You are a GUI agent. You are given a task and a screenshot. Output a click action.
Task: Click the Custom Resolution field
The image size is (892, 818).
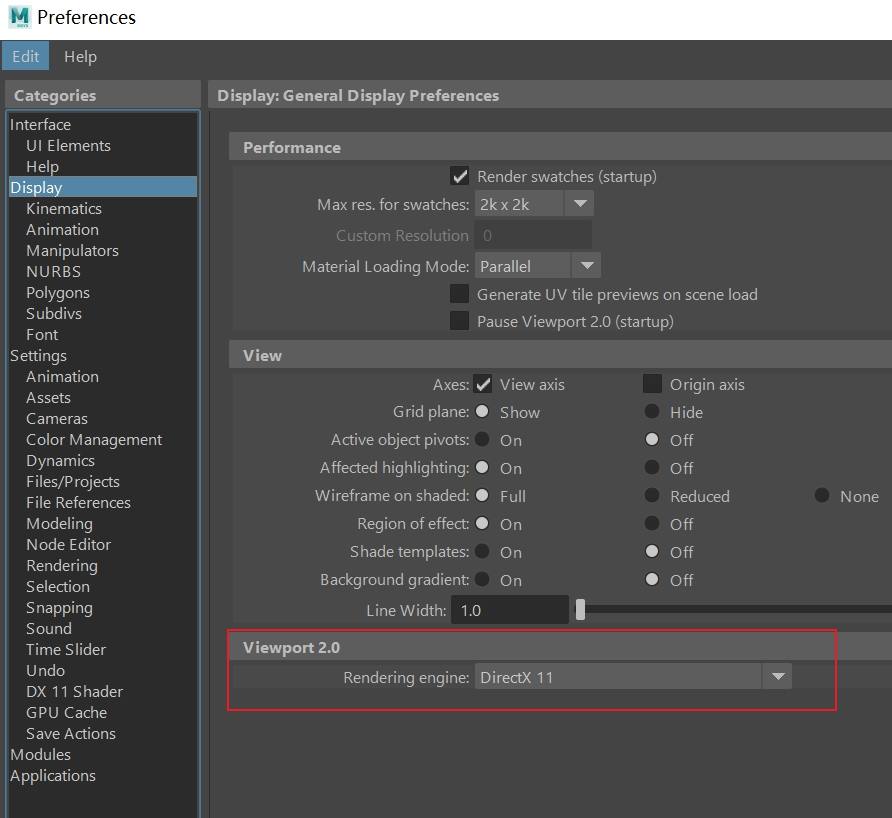(533, 235)
